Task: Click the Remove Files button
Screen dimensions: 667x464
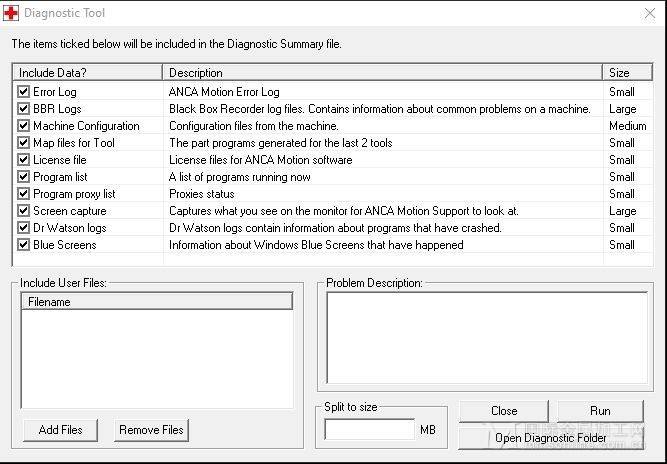Action: (x=151, y=430)
